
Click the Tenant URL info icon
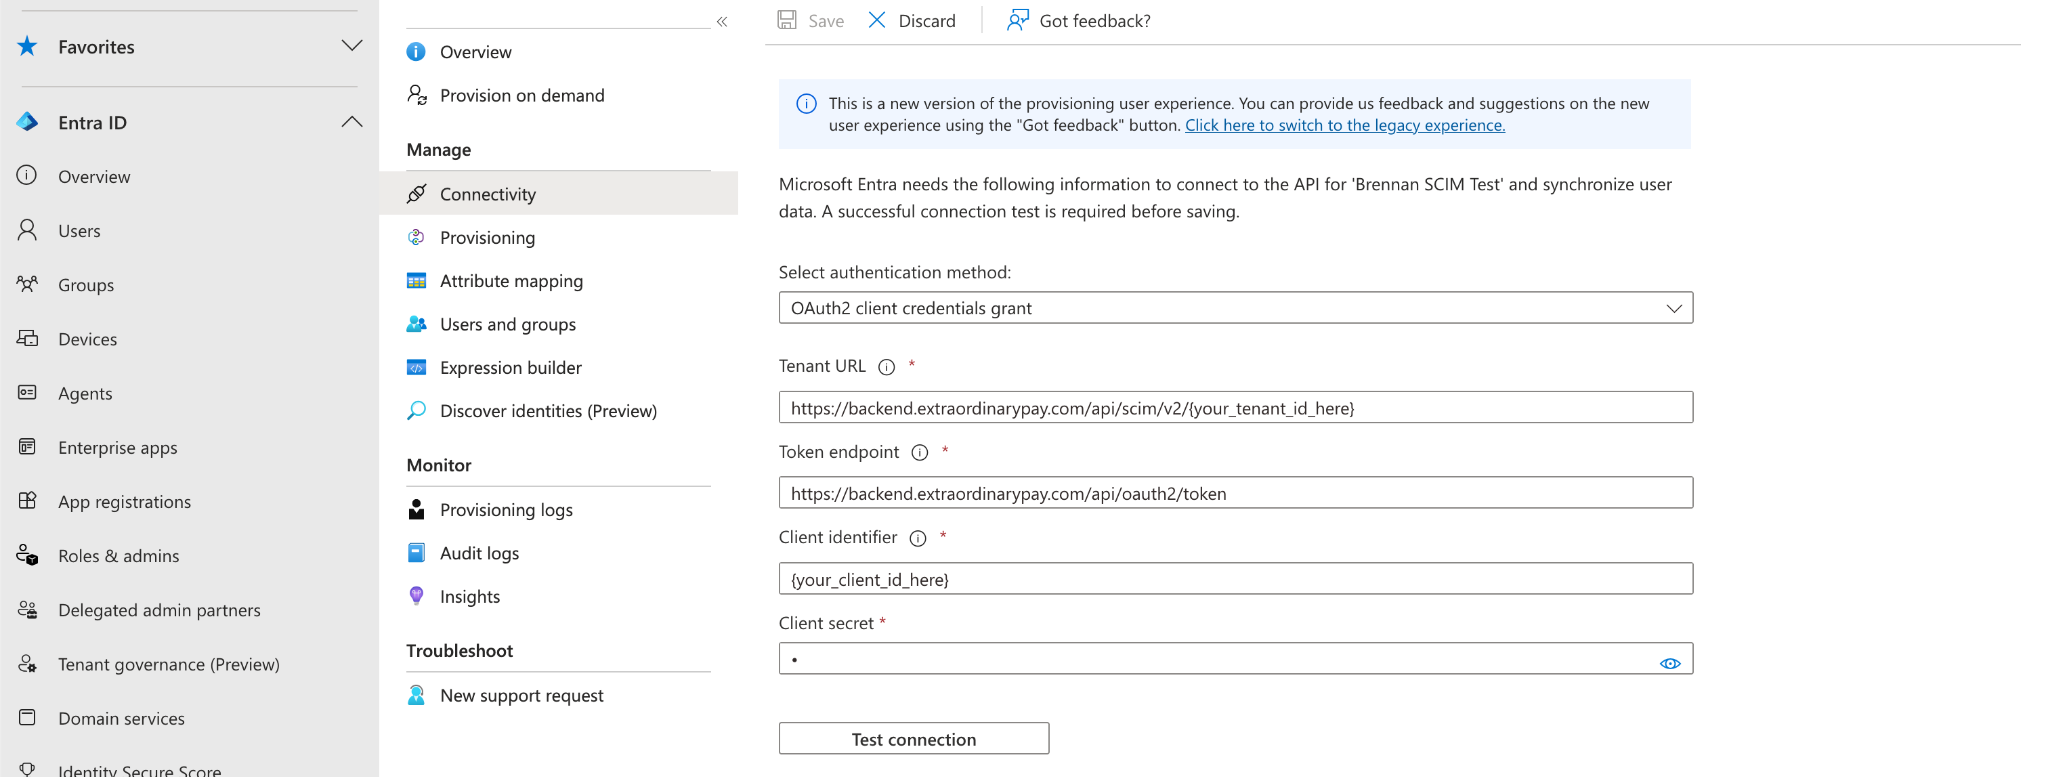[x=886, y=367]
